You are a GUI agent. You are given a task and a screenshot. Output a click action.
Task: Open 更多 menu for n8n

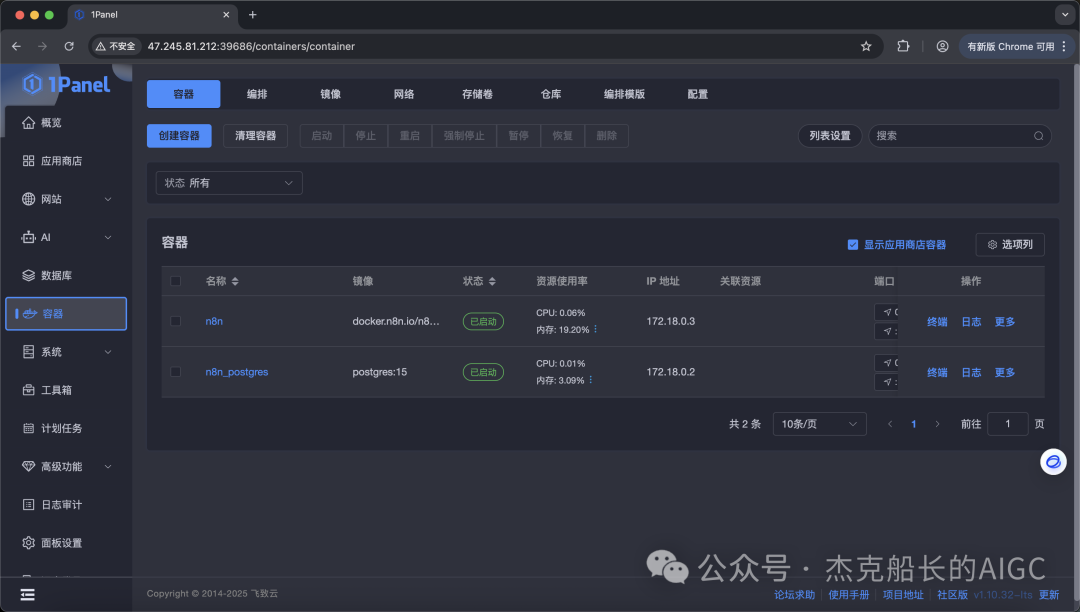(1005, 321)
